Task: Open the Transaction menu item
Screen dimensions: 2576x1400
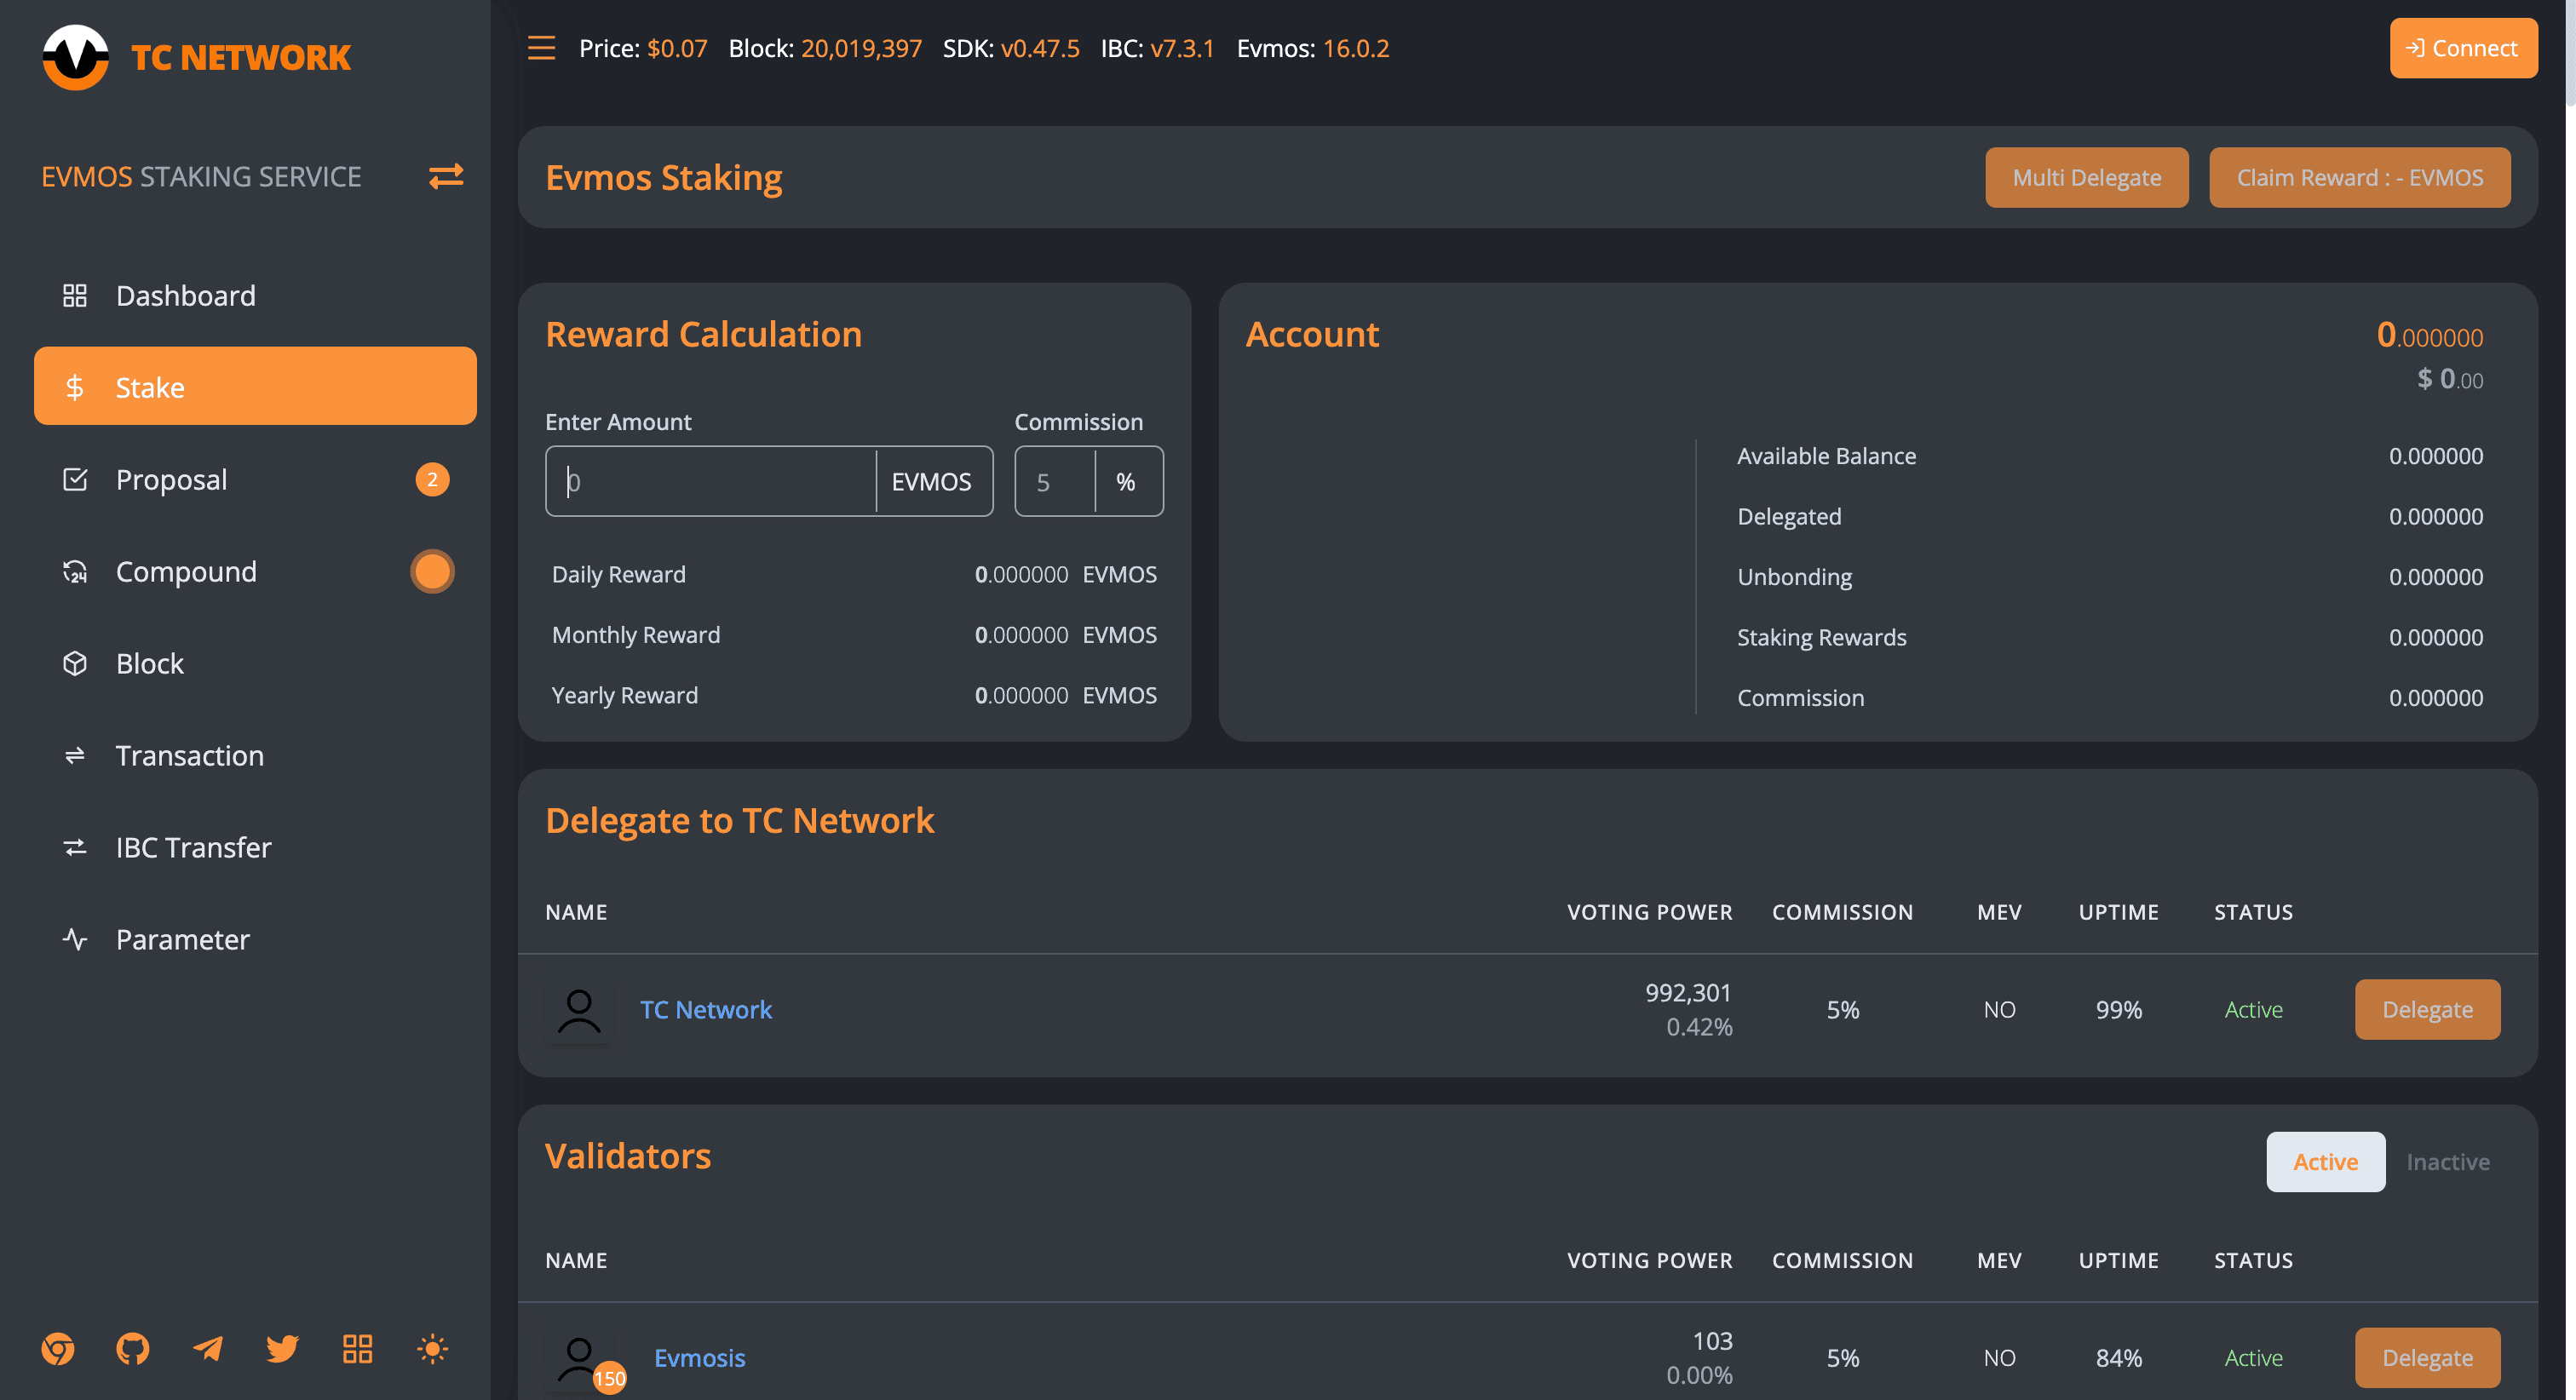Action: 255,755
